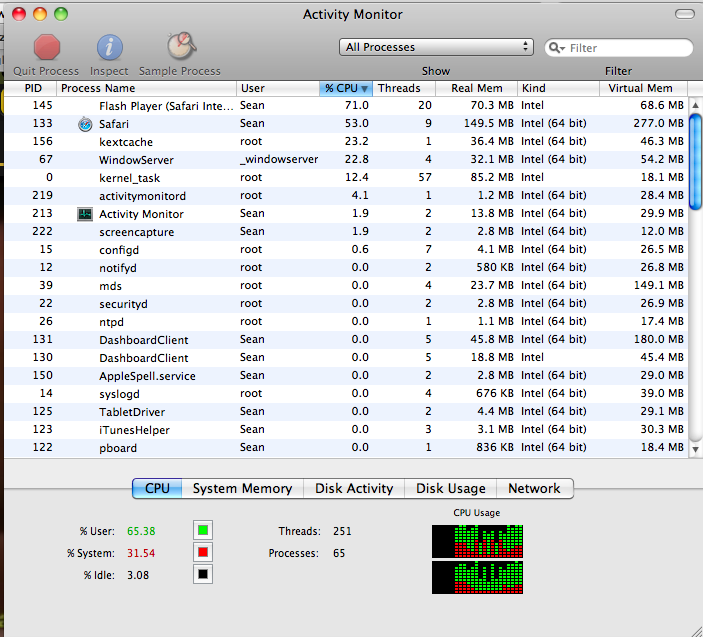Select the WindowServer process row

[x=346, y=160]
